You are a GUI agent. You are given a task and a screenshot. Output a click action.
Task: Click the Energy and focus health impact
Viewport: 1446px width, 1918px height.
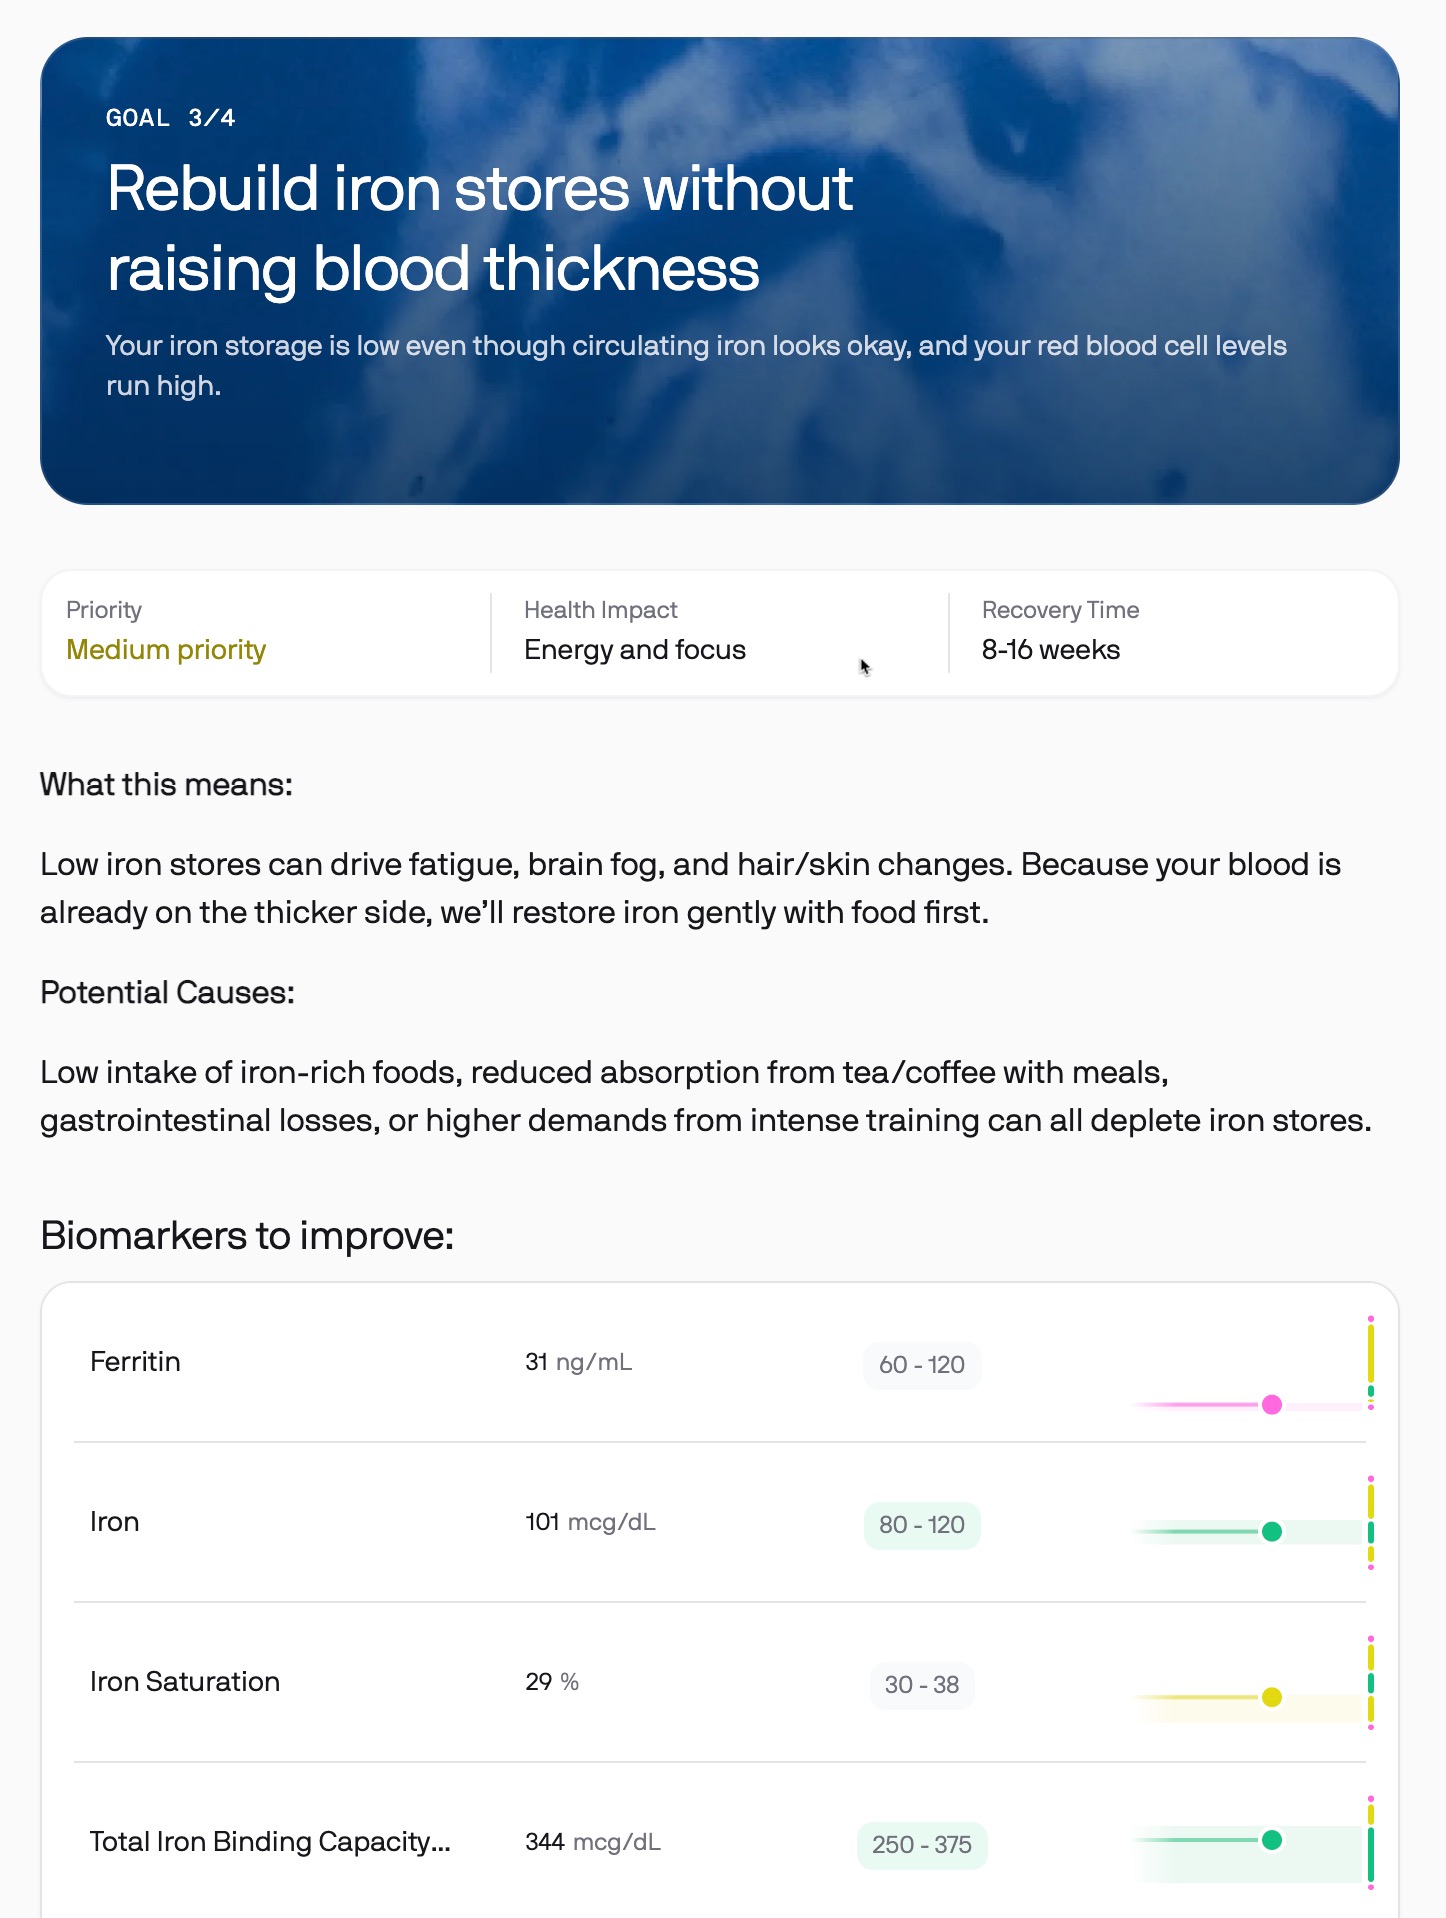coord(635,650)
